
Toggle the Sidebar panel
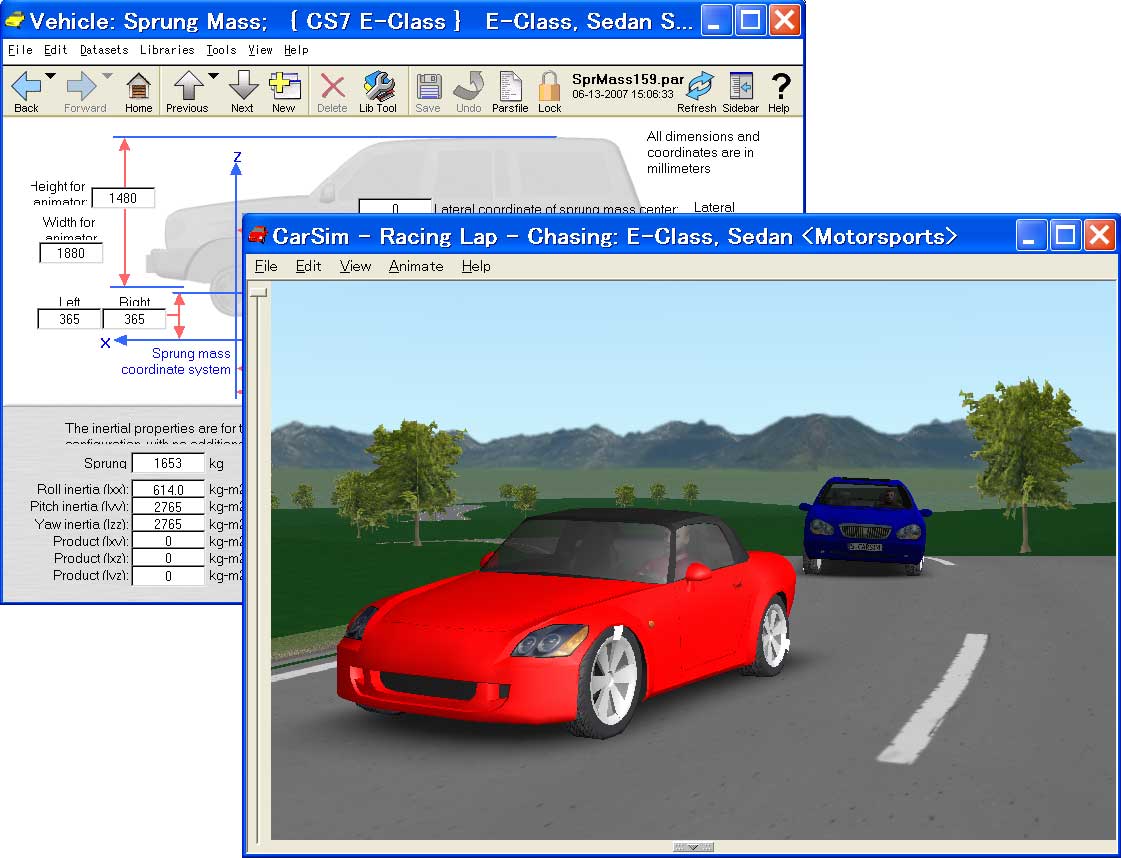741,87
